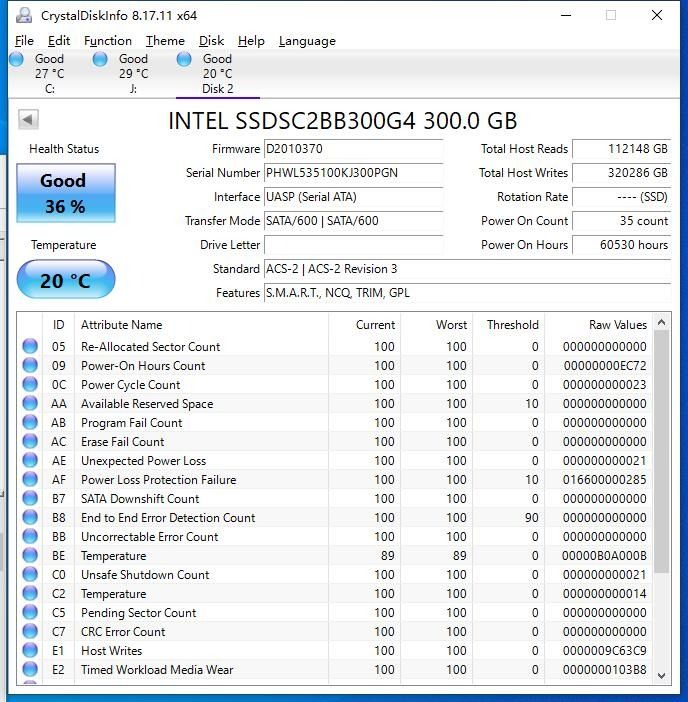This screenshot has width=688, height=702.
Task: Click status icon of Erase Fail Count
Action: click(x=30, y=441)
